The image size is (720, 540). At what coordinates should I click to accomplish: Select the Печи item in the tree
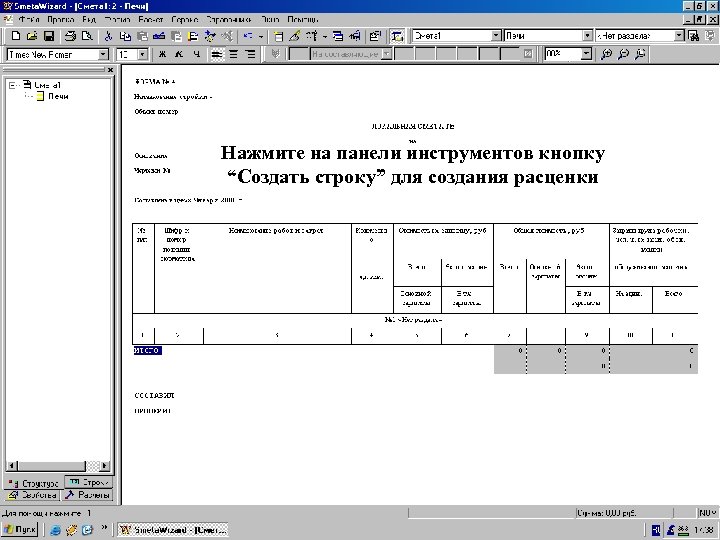tap(58, 96)
